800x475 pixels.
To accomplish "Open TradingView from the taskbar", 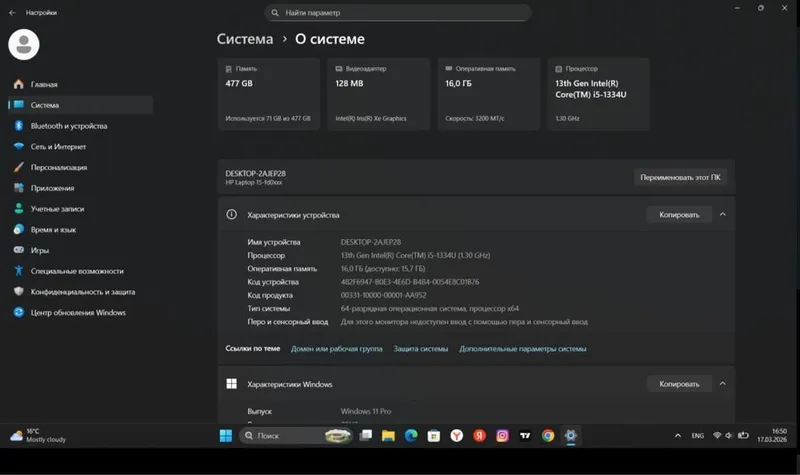I will [525, 436].
